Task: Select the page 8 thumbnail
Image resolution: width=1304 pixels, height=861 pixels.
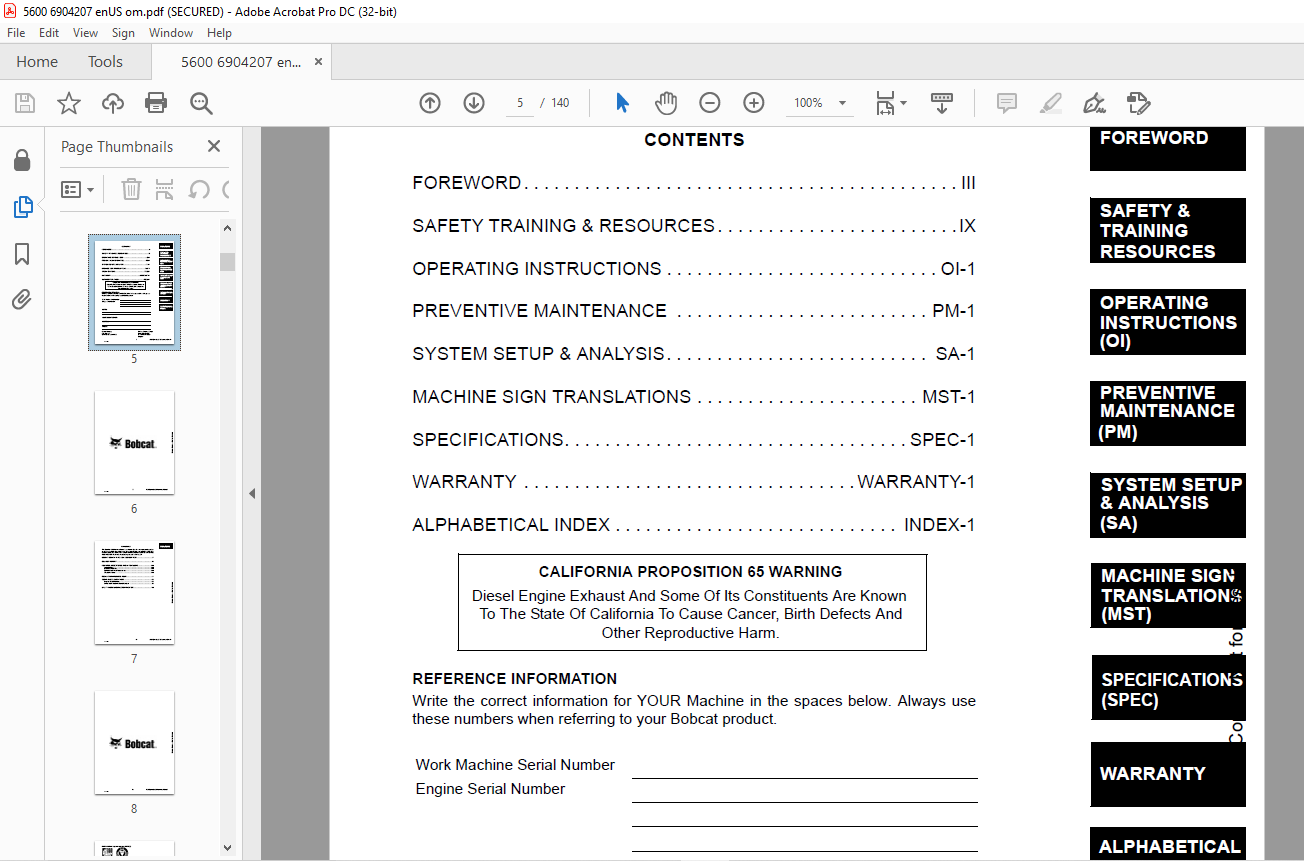Action: pyautogui.click(x=134, y=743)
